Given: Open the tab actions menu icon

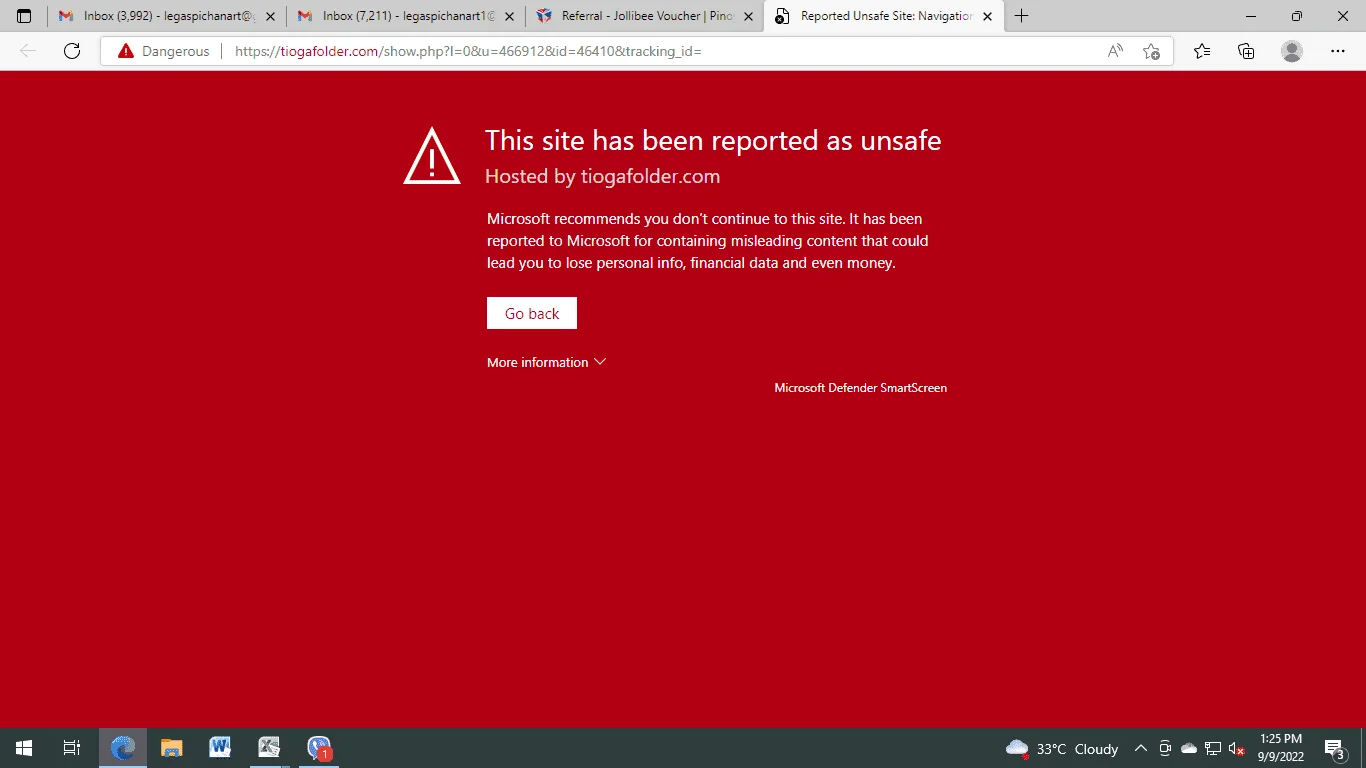Looking at the screenshot, I should [24, 16].
